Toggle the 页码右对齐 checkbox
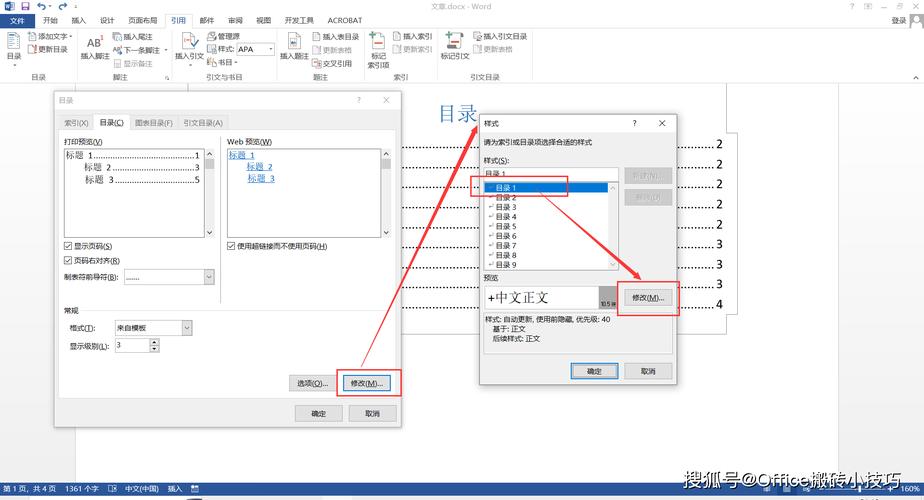The image size is (924, 500). [x=68, y=260]
